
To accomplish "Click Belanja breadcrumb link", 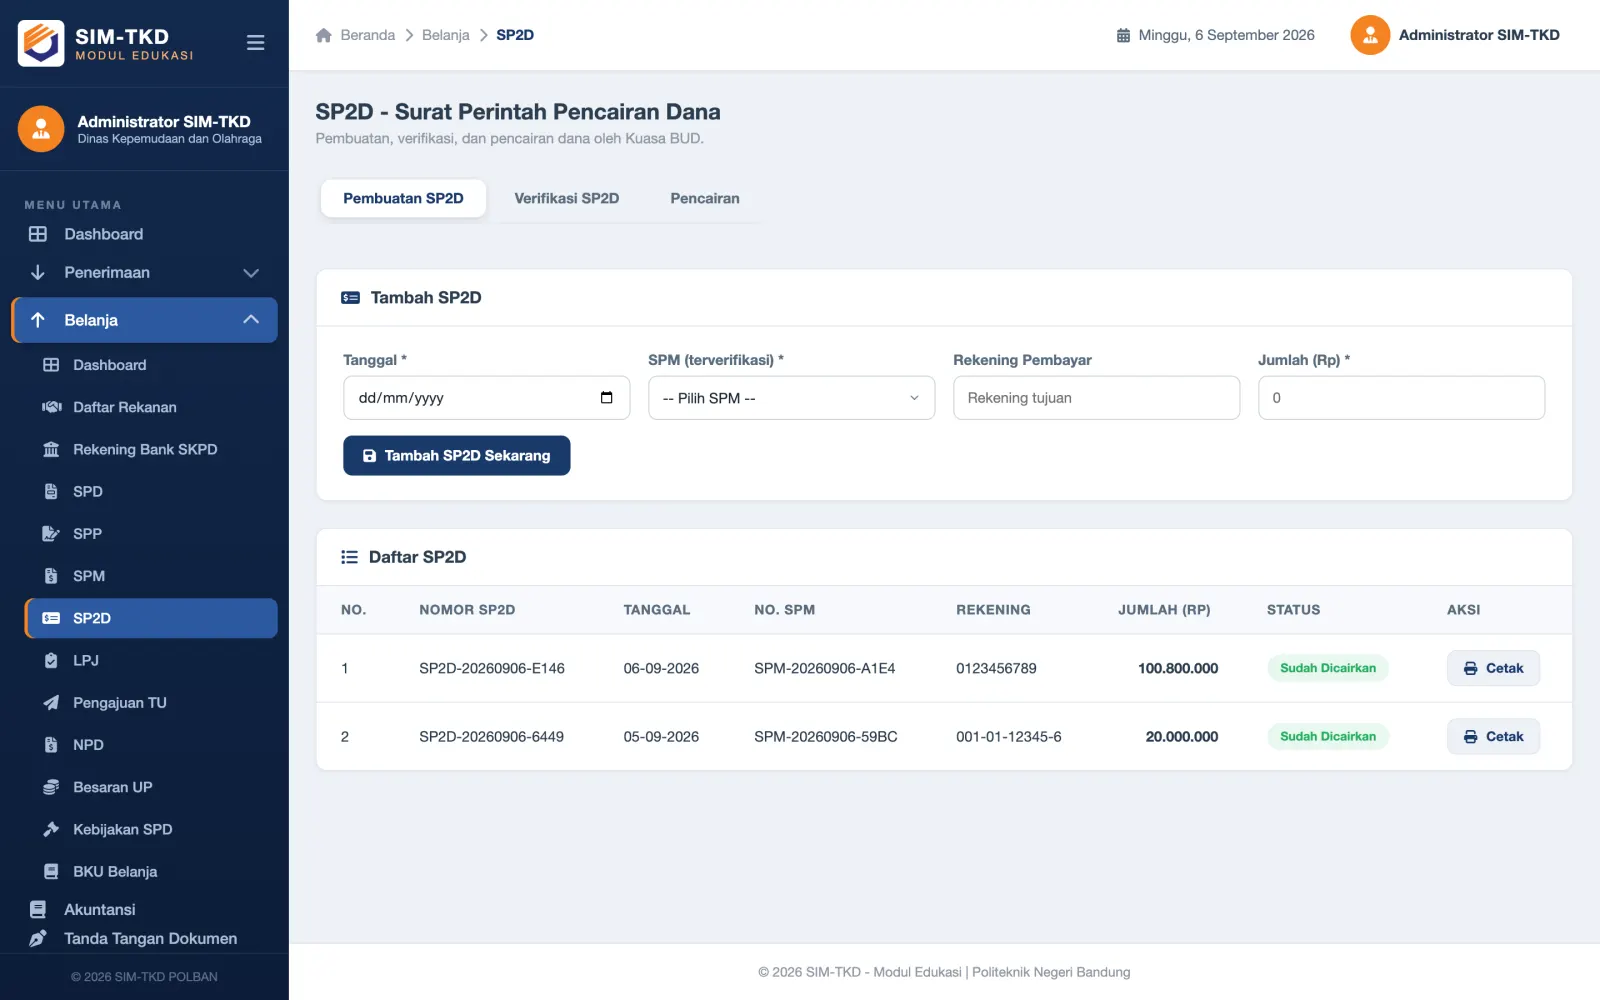I will click(x=446, y=35).
